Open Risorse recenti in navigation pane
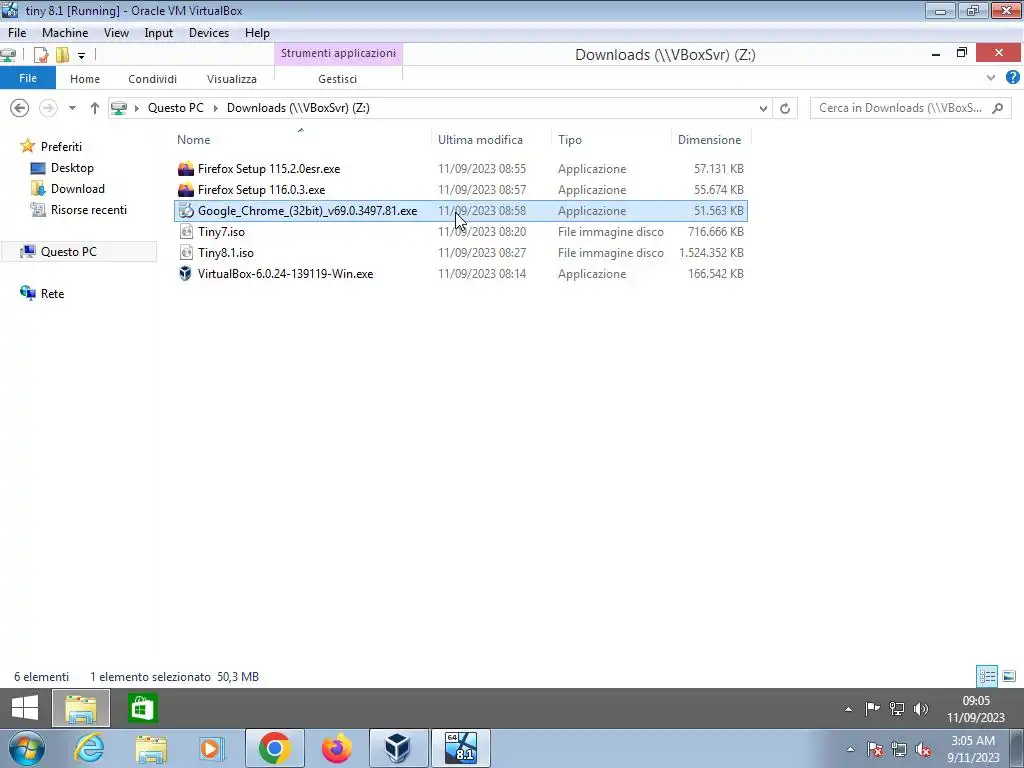The width and height of the screenshot is (1024, 768). (x=78, y=210)
